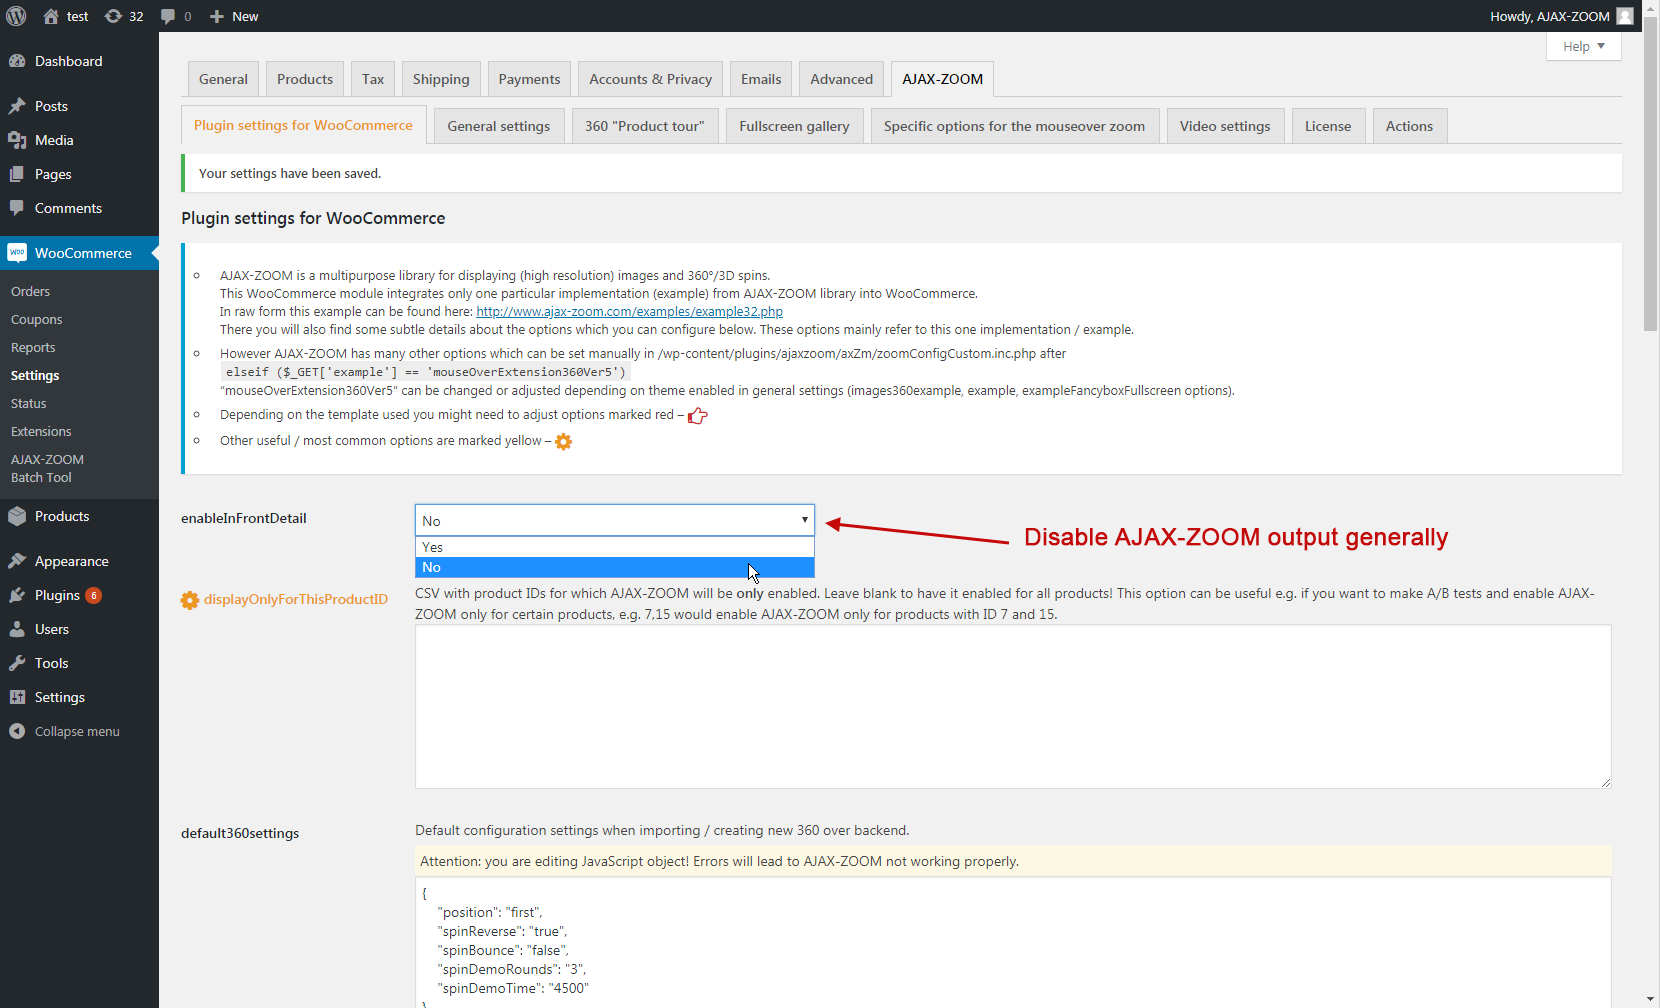Click the 'Howdy, AJAX-ZOOM' account text

(x=1549, y=16)
